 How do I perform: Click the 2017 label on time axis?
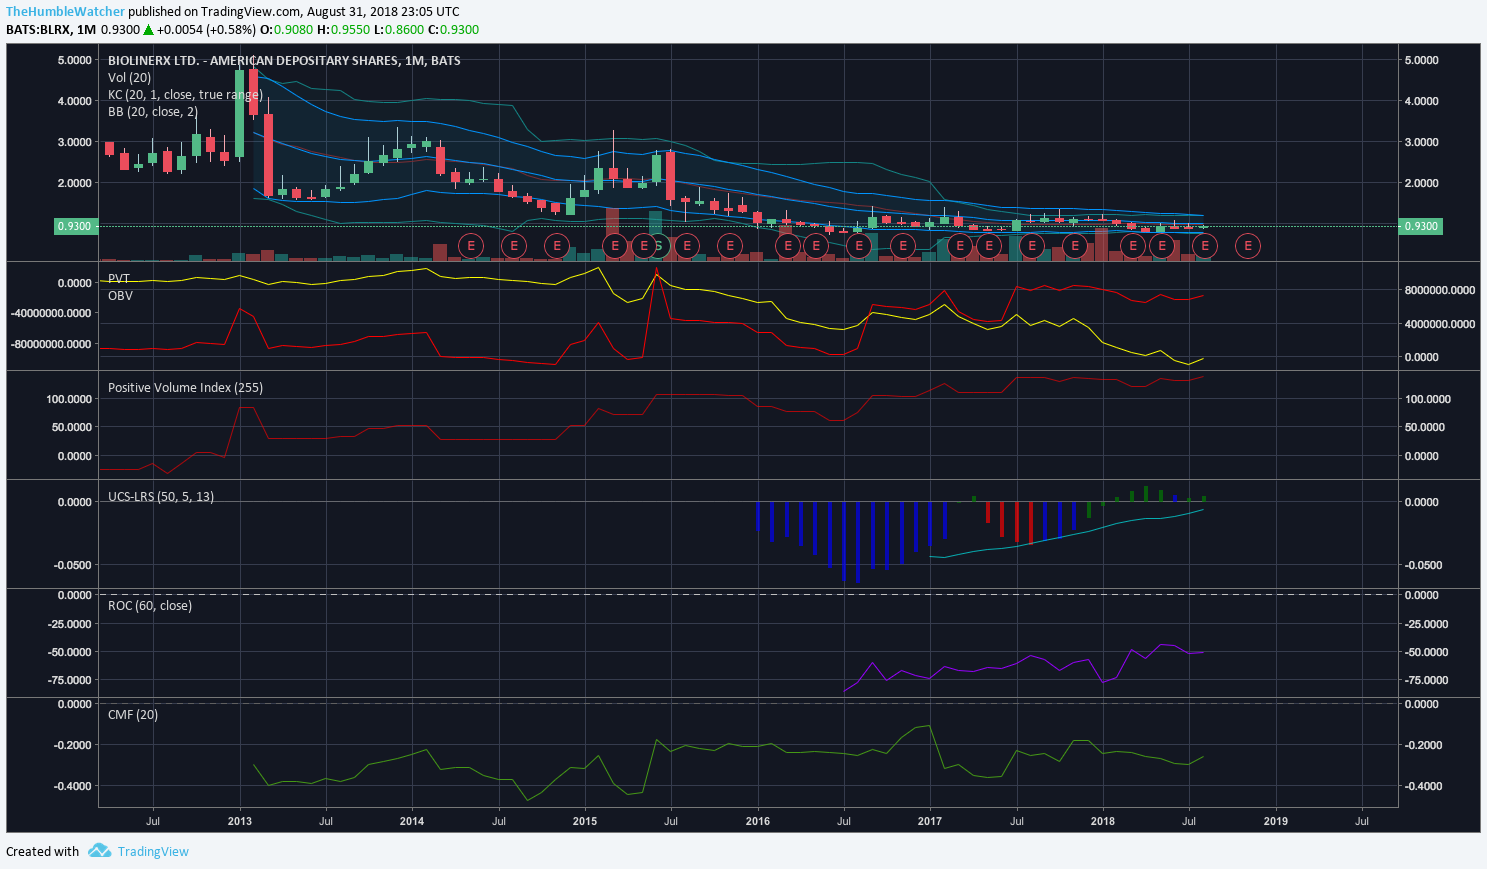(930, 821)
